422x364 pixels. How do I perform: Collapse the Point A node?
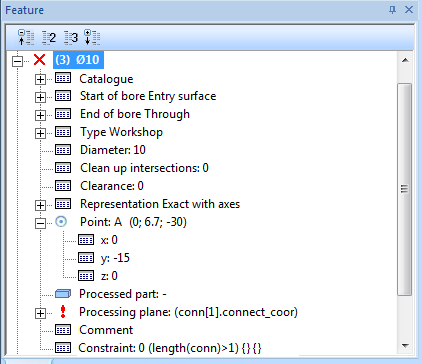pyautogui.click(x=40, y=223)
